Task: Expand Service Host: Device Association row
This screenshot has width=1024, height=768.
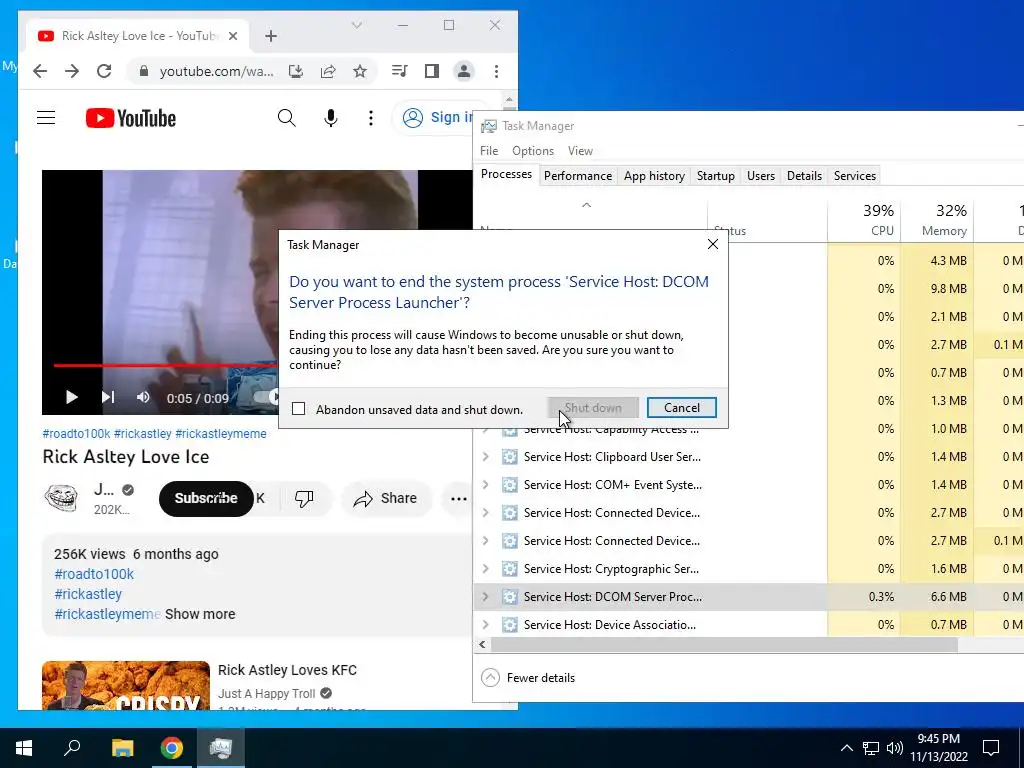Action: pyautogui.click(x=485, y=624)
